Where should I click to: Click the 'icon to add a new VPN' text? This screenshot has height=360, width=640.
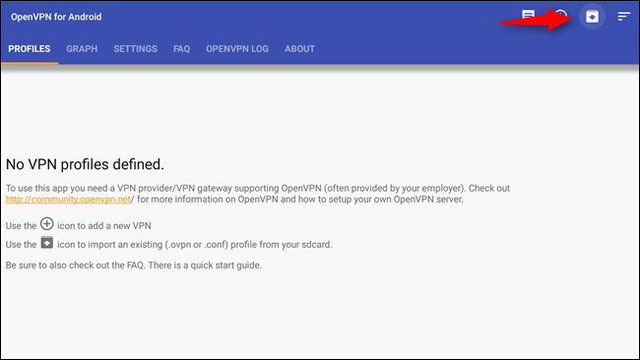[104, 226]
